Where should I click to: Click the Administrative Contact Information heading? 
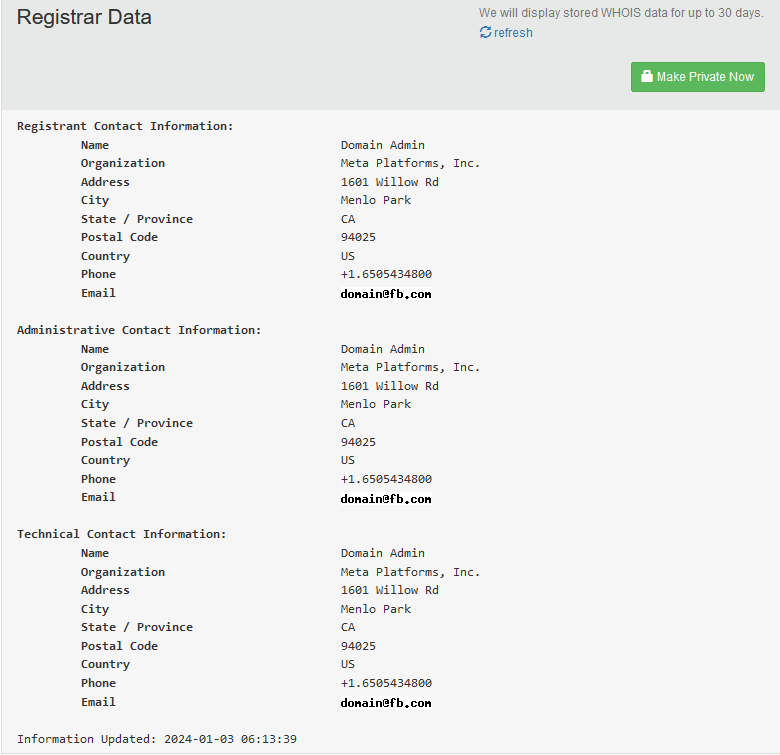139,330
